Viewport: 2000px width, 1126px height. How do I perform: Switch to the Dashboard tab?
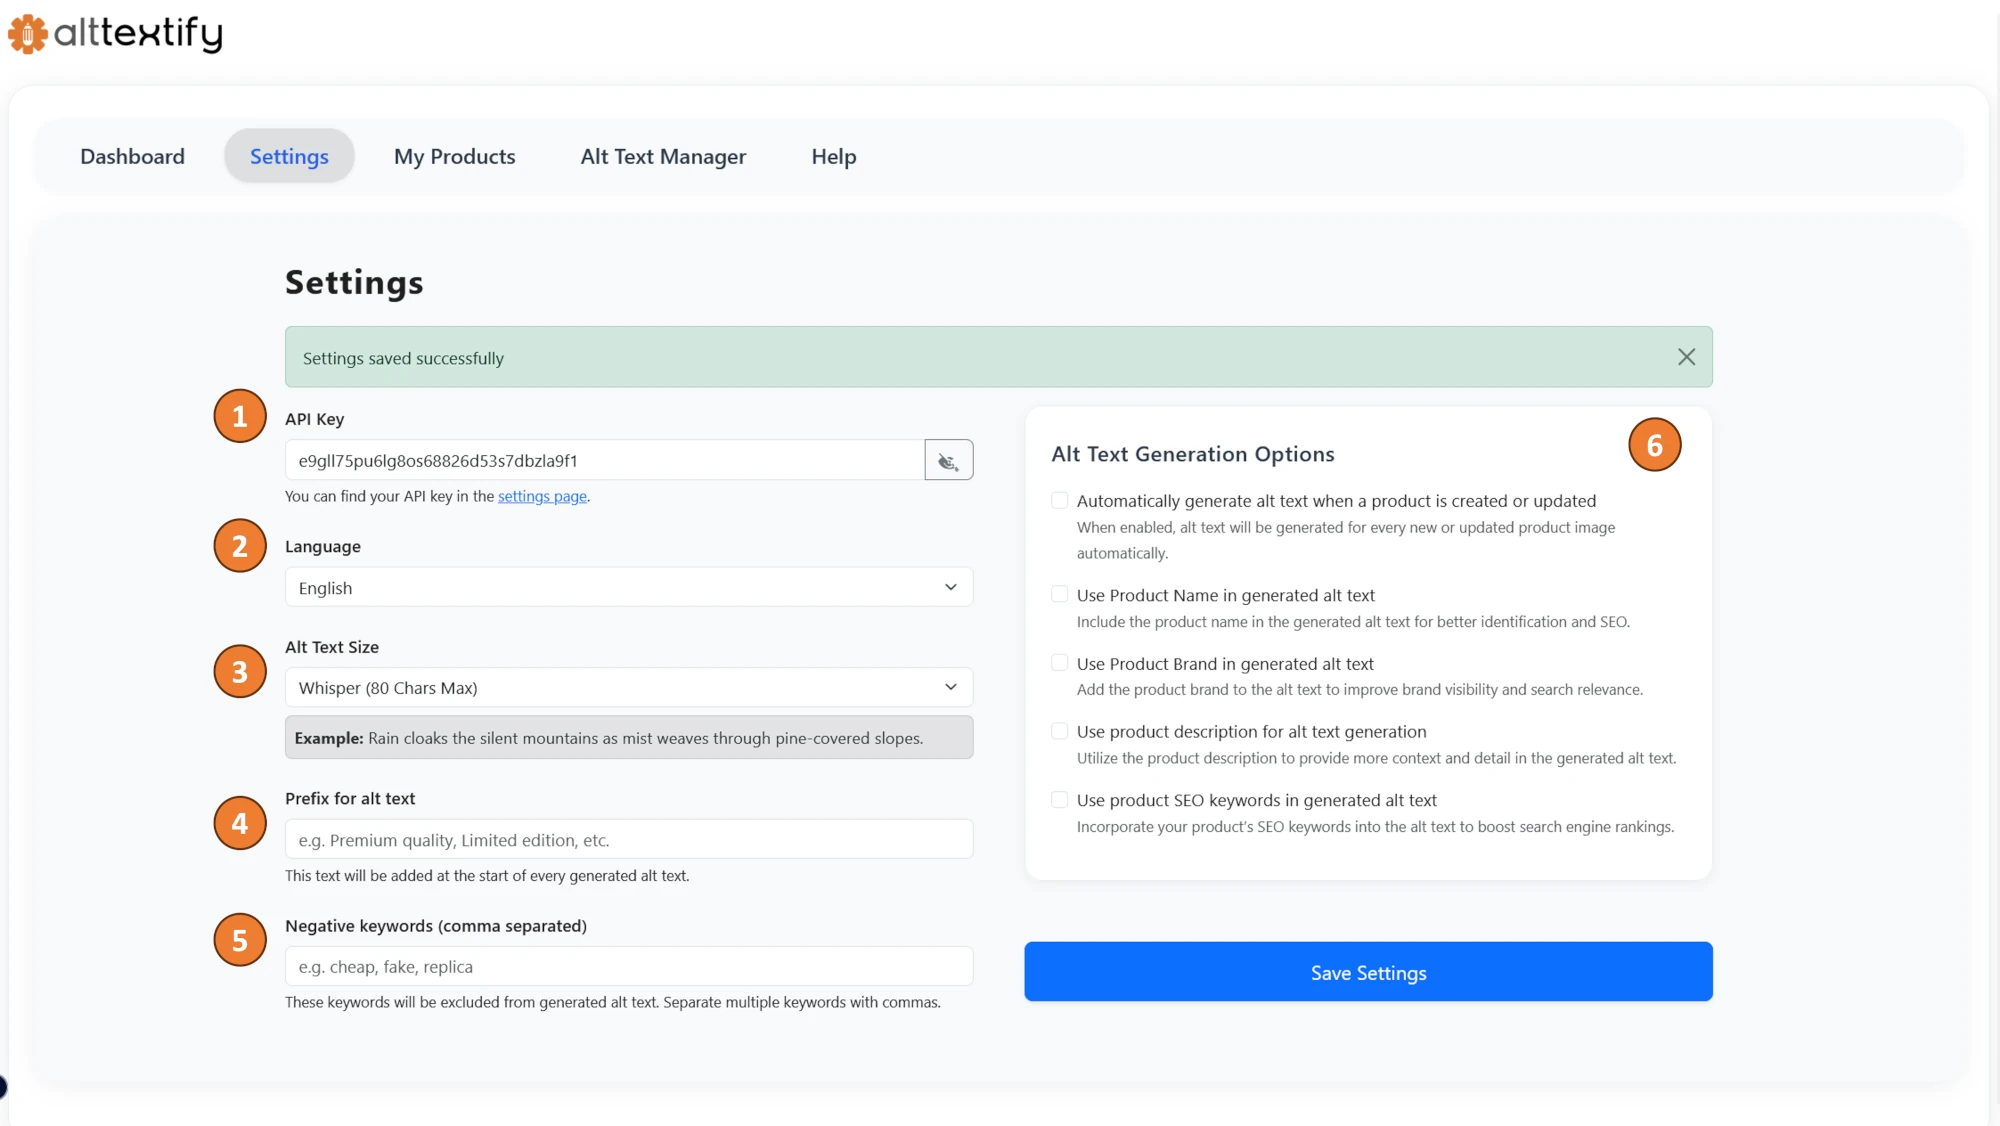(x=132, y=156)
